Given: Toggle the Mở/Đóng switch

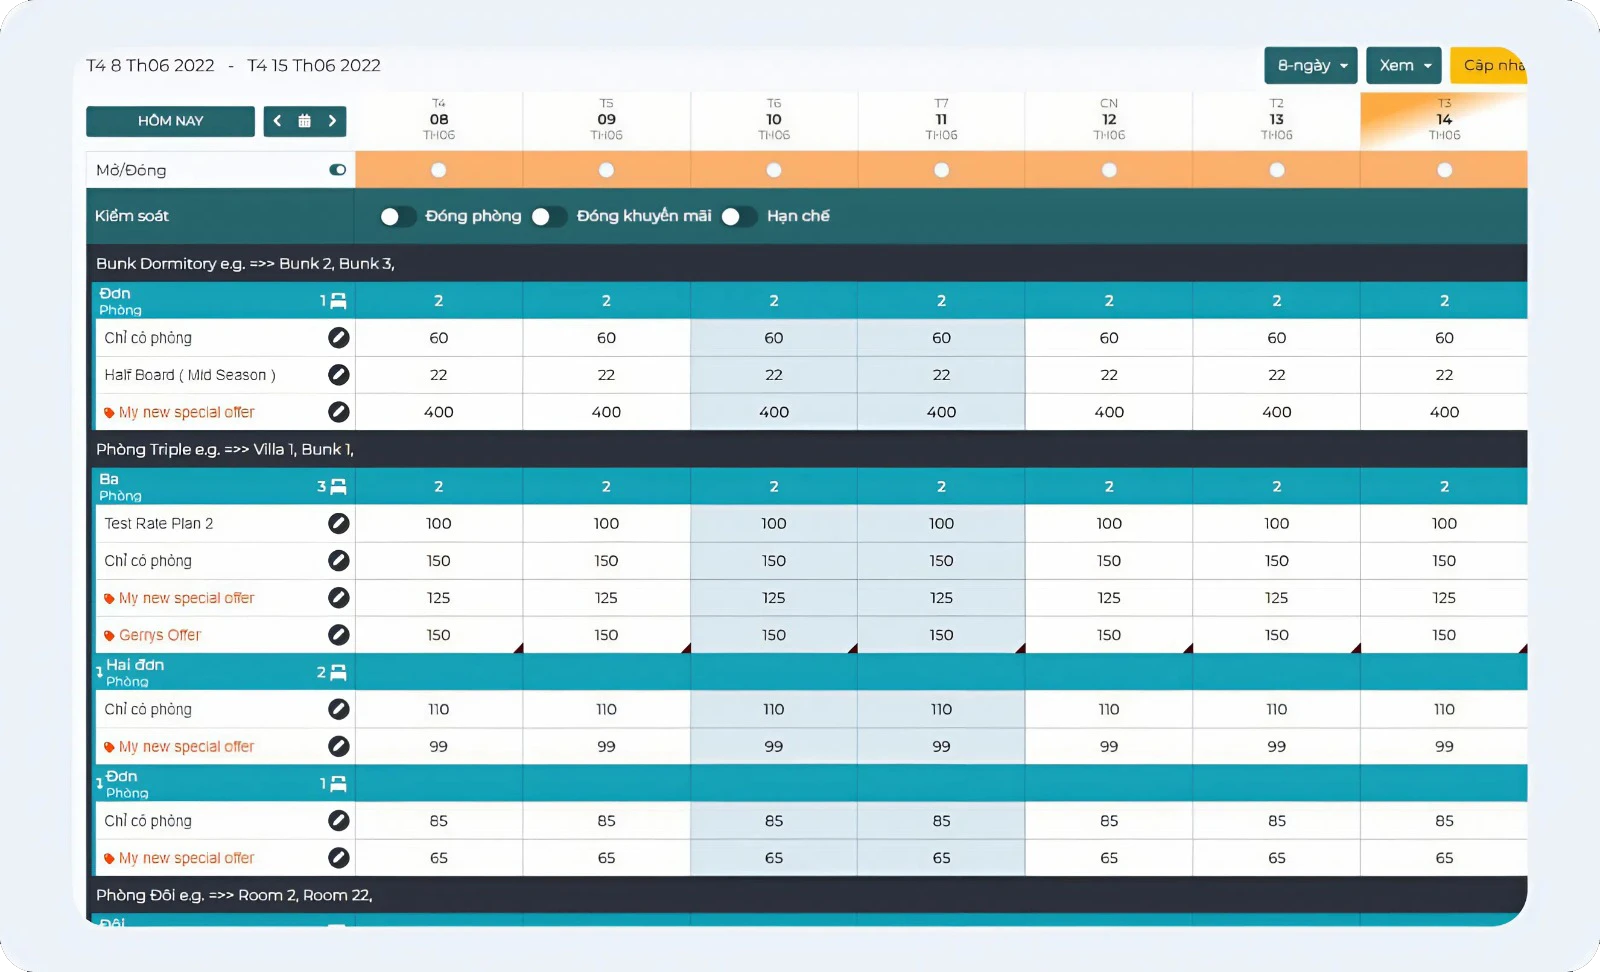Looking at the screenshot, I should [337, 170].
